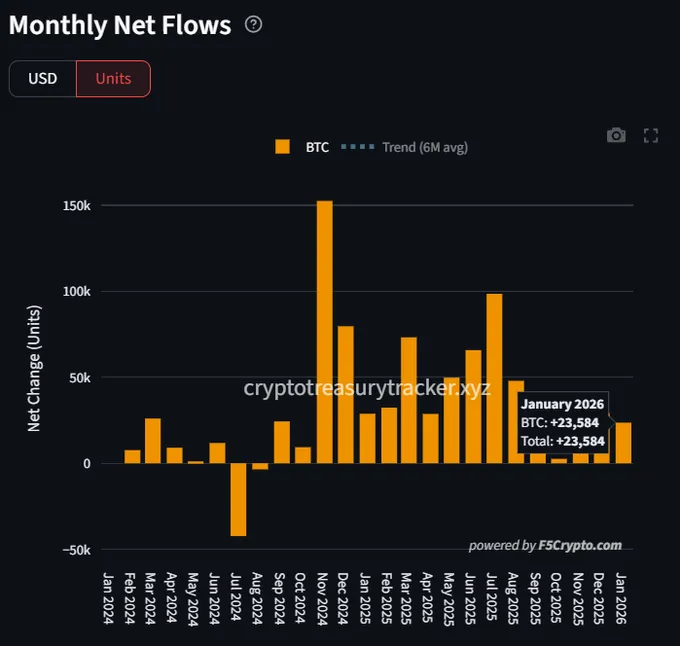Select the Units toggle option

[x=113, y=79]
